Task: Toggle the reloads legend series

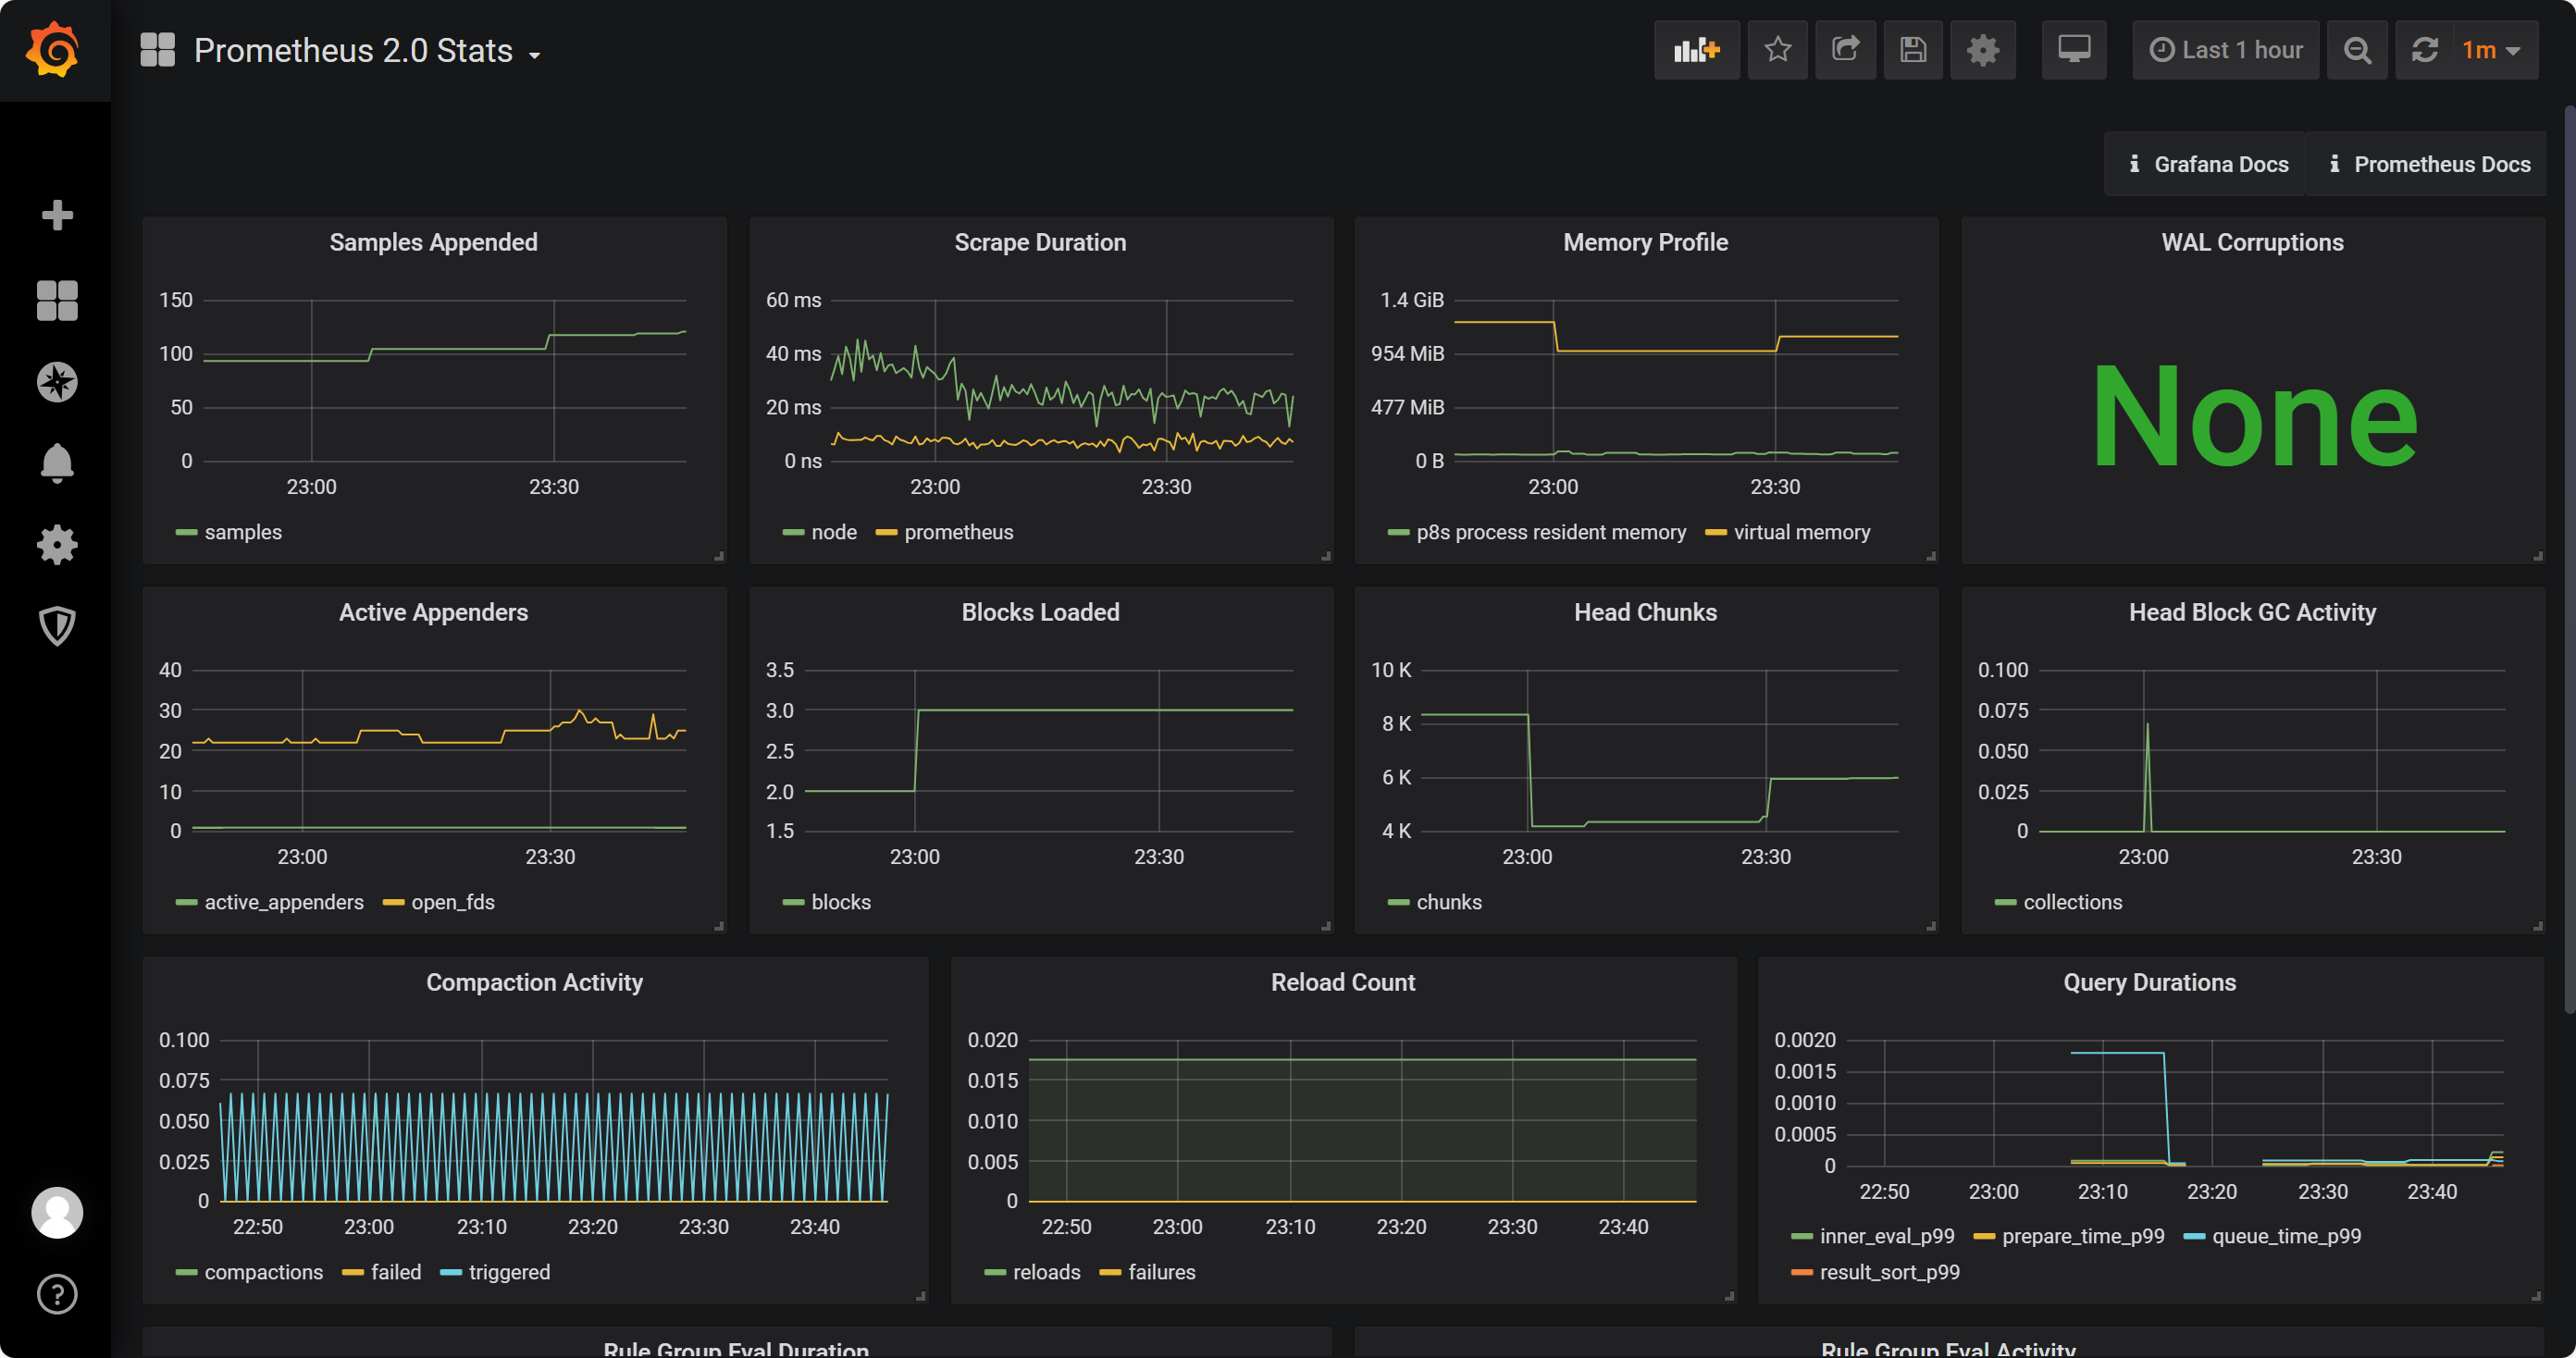Action: tap(1047, 1273)
